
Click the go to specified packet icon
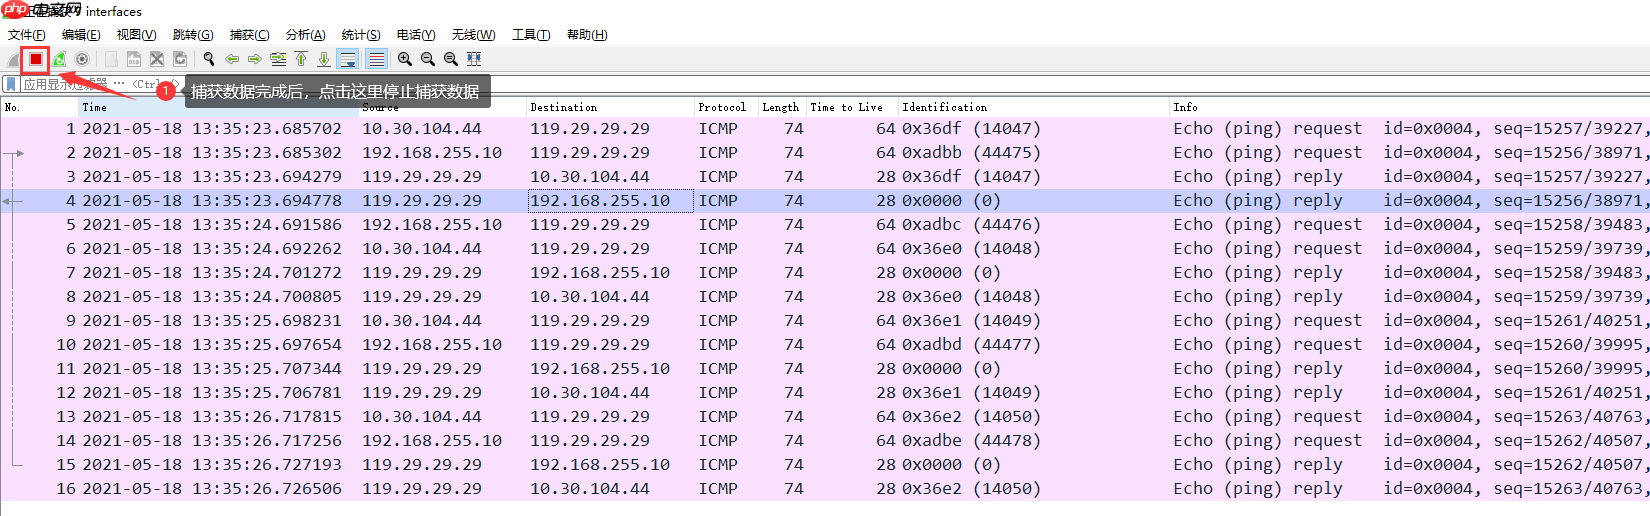pyautogui.click(x=278, y=59)
